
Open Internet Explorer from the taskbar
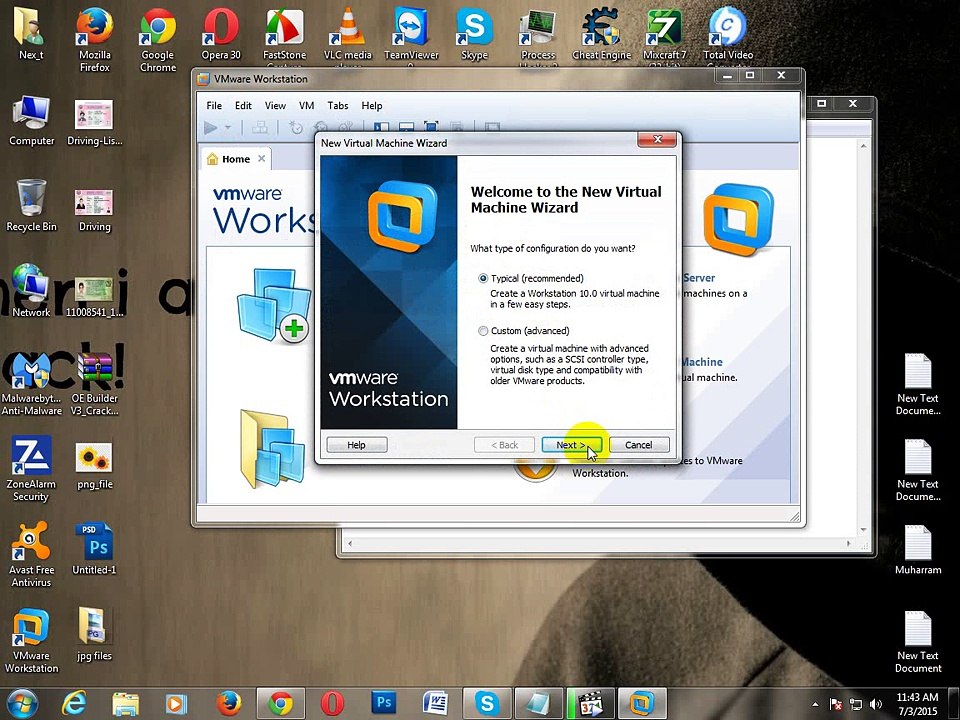click(73, 703)
